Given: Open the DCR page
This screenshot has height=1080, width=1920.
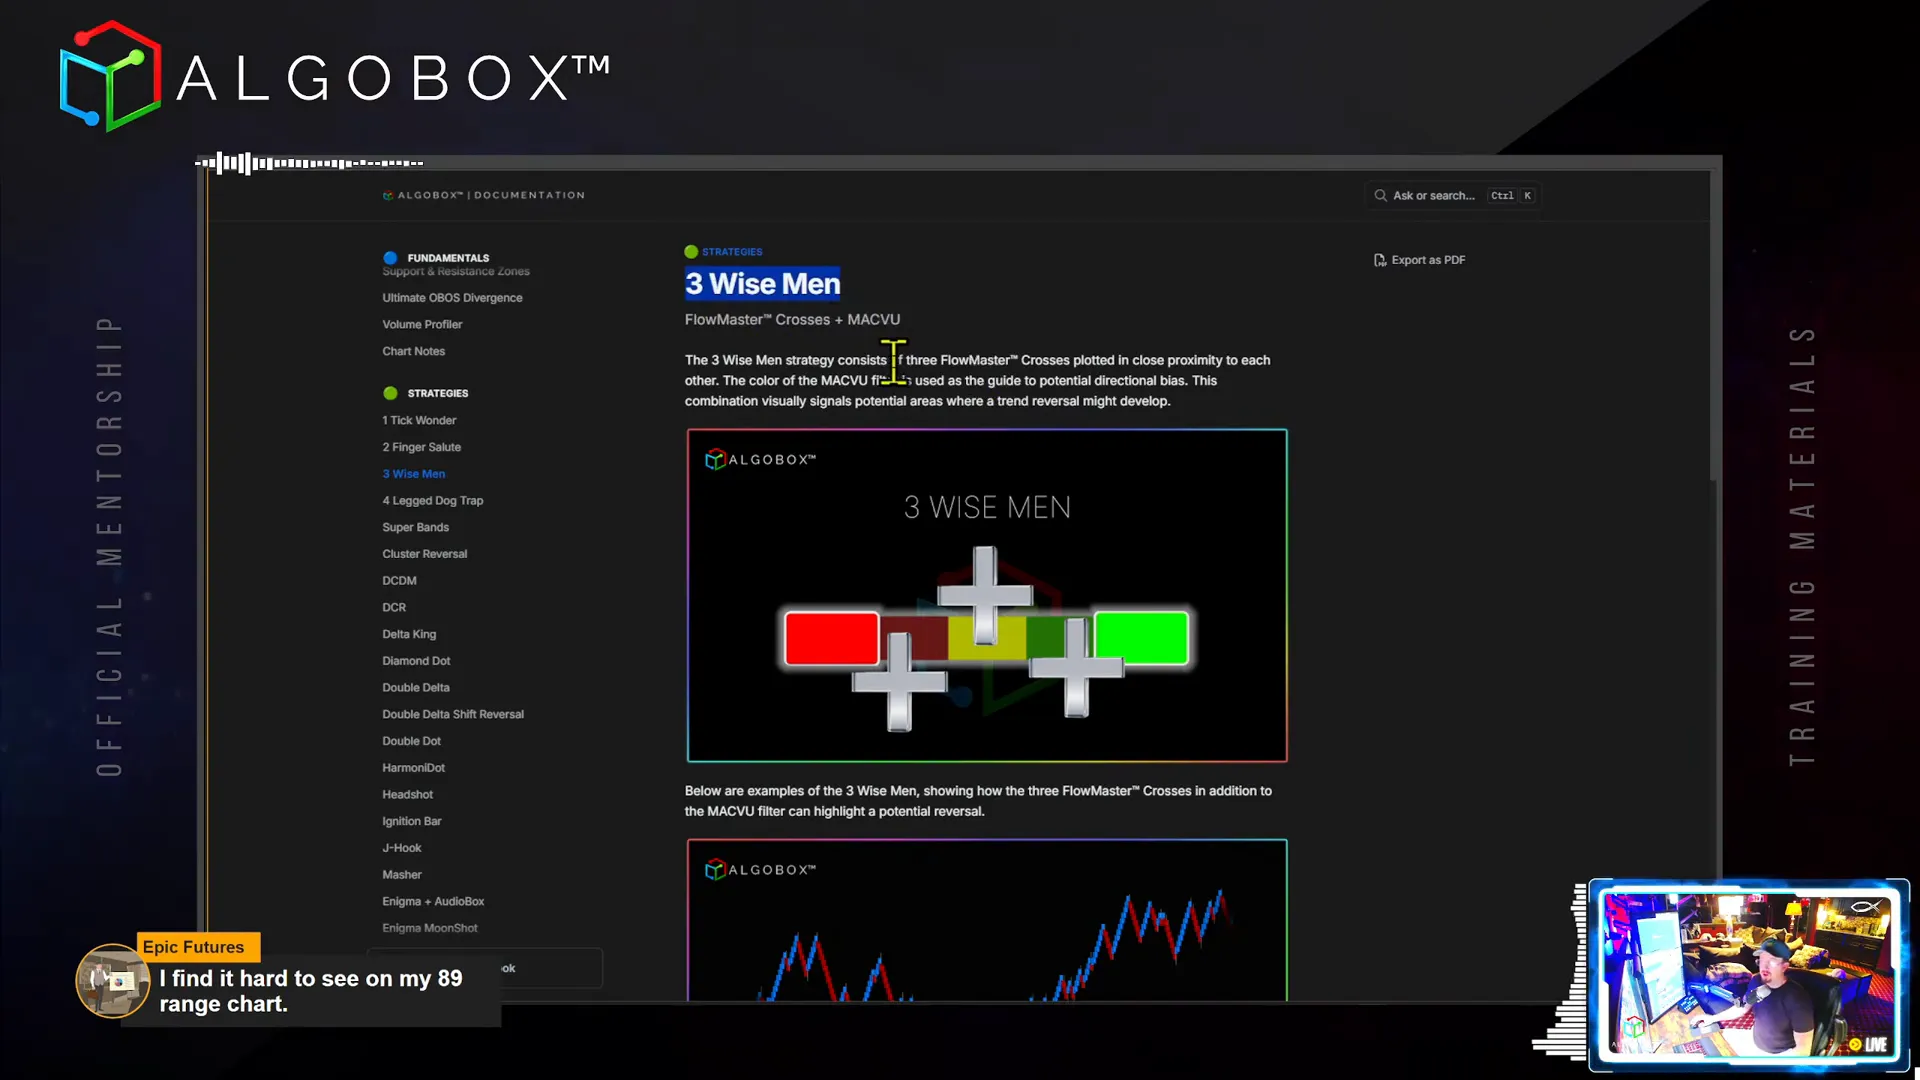Looking at the screenshot, I should coord(394,608).
